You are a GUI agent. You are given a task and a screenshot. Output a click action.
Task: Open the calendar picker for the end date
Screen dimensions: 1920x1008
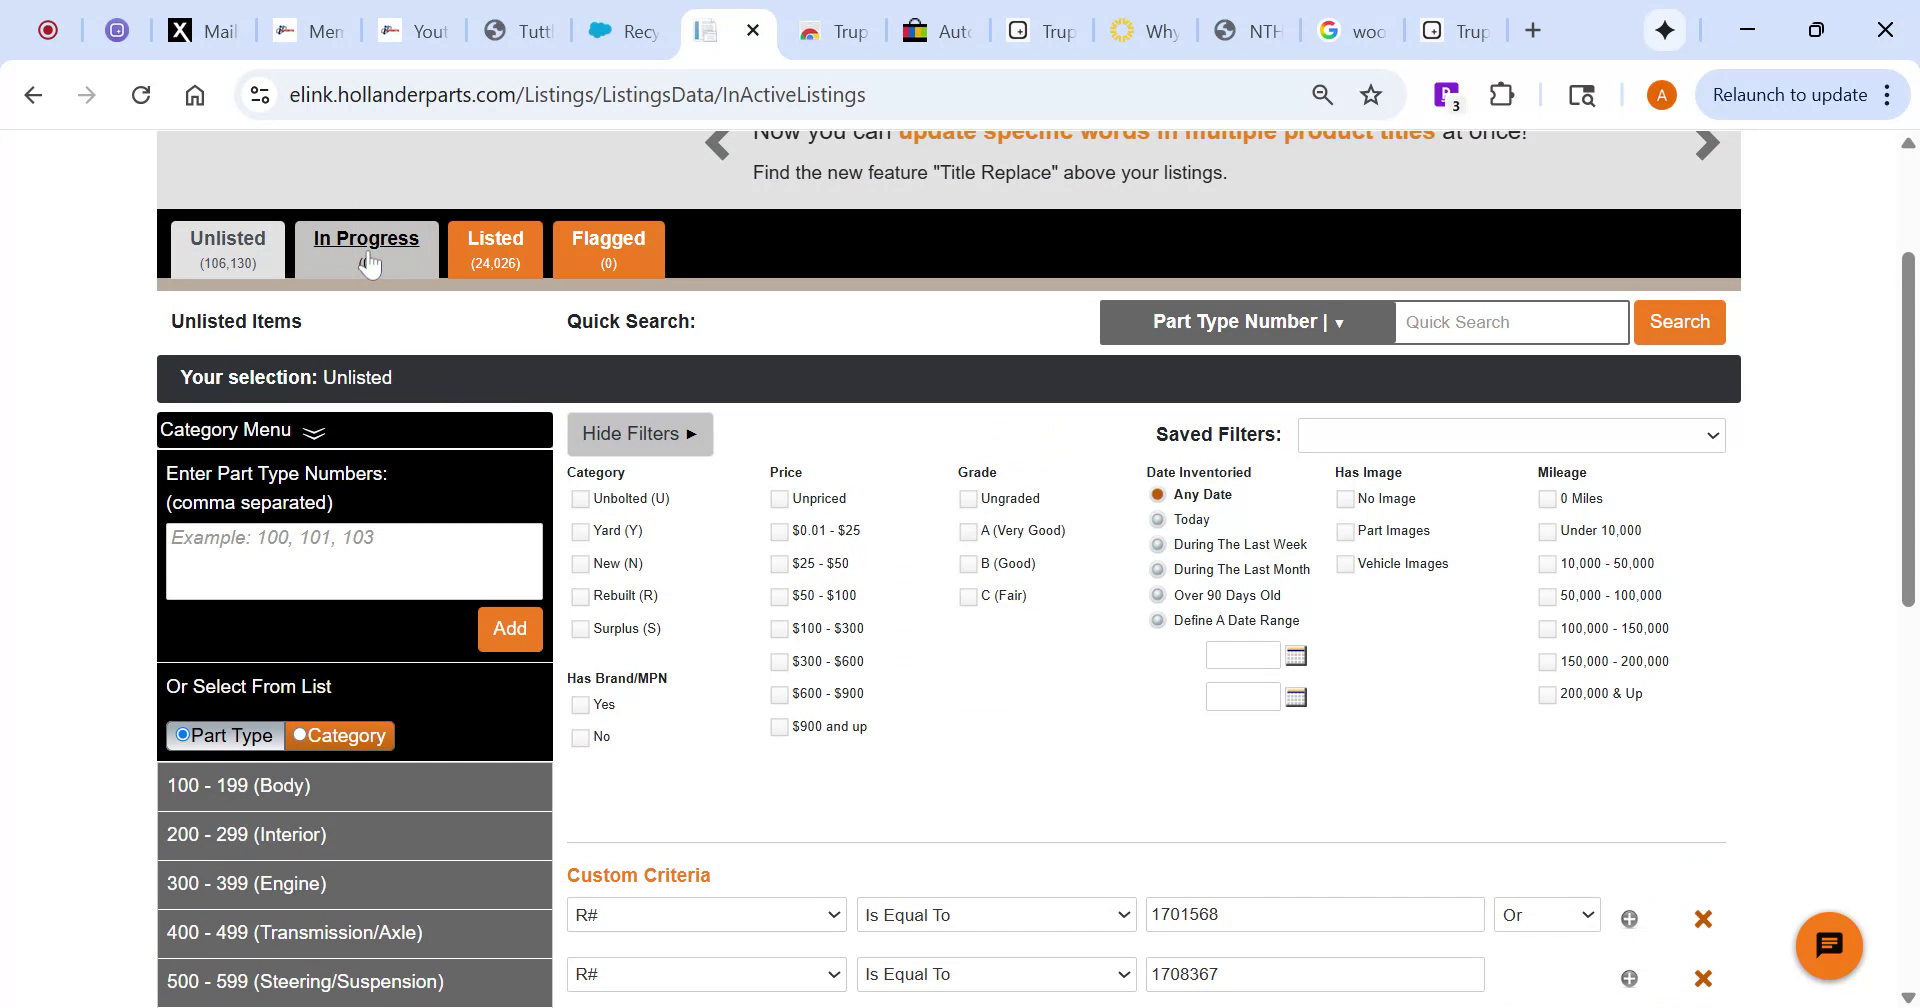(x=1296, y=697)
